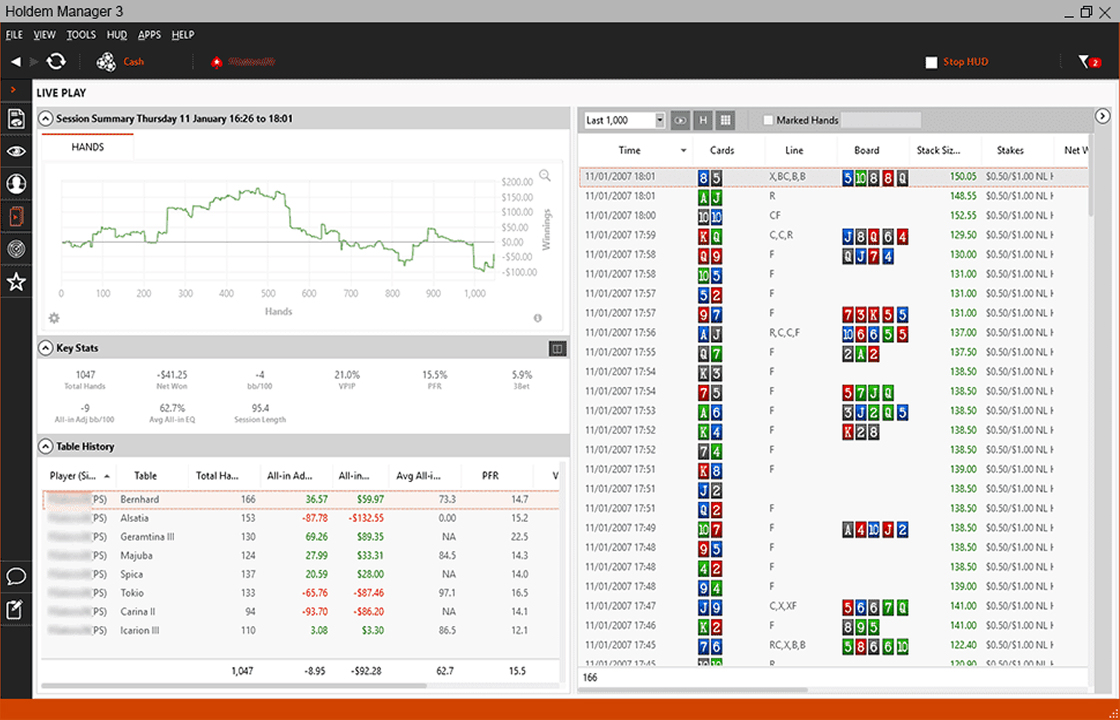Click the grid view button
The height and width of the screenshot is (720, 1120).
(x=726, y=121)
